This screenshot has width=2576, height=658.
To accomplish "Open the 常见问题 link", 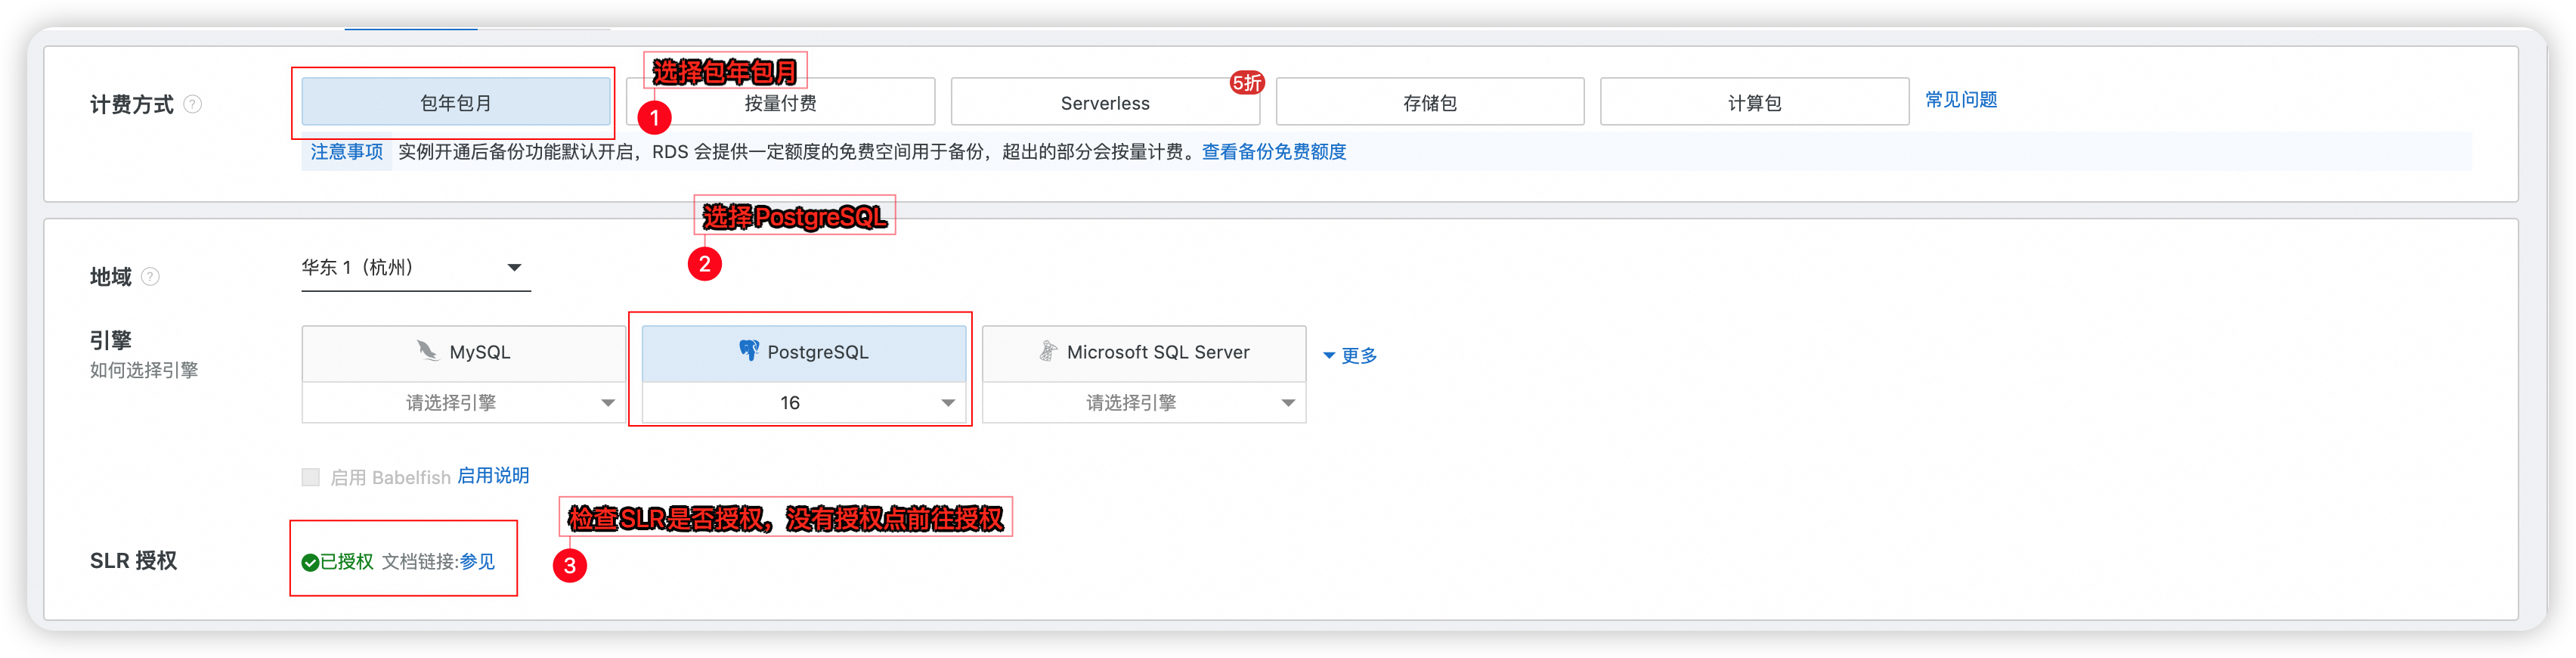I will [1960, 100].
